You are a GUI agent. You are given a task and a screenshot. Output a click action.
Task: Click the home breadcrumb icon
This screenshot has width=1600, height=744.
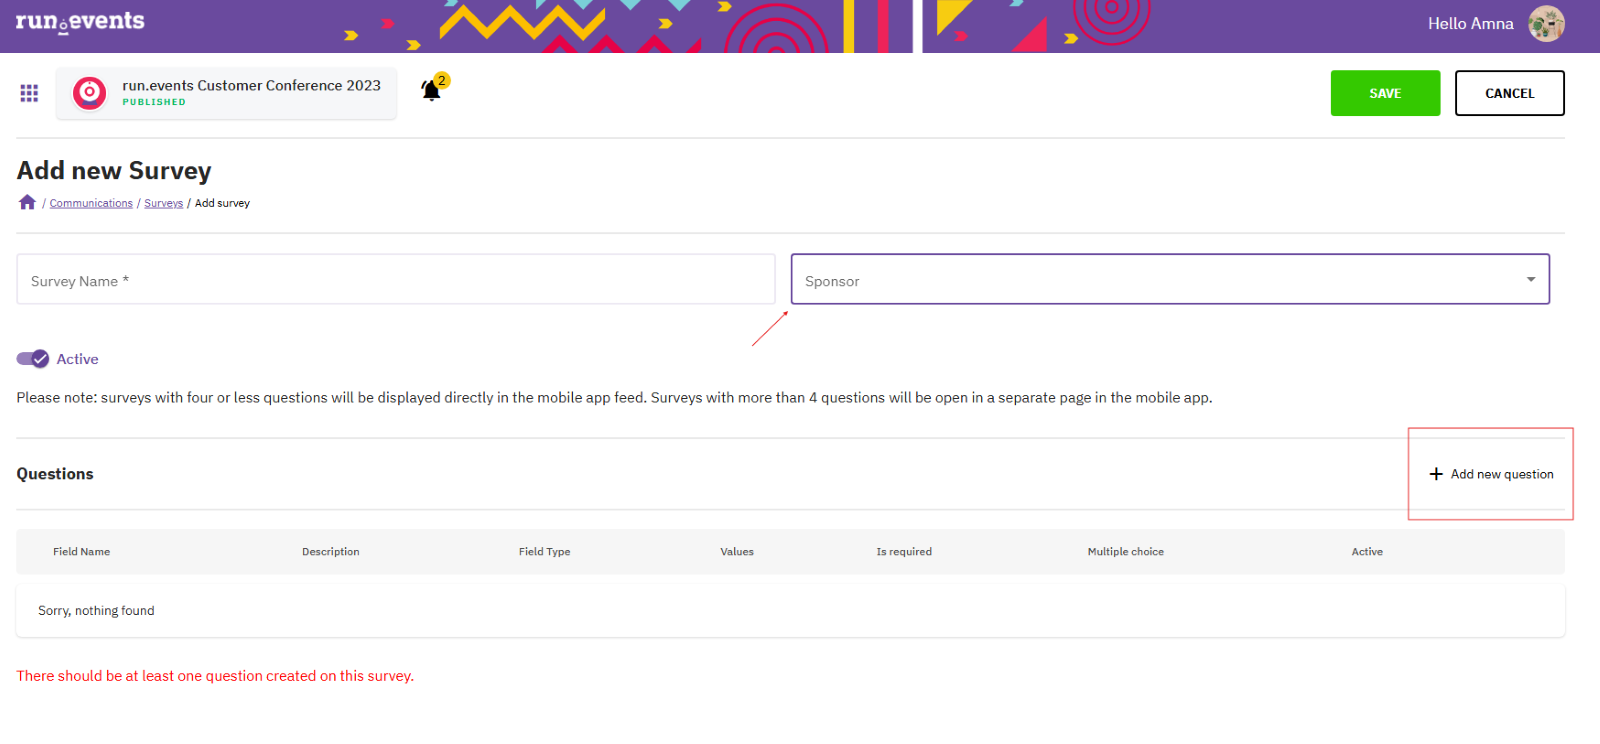[27, 202]
